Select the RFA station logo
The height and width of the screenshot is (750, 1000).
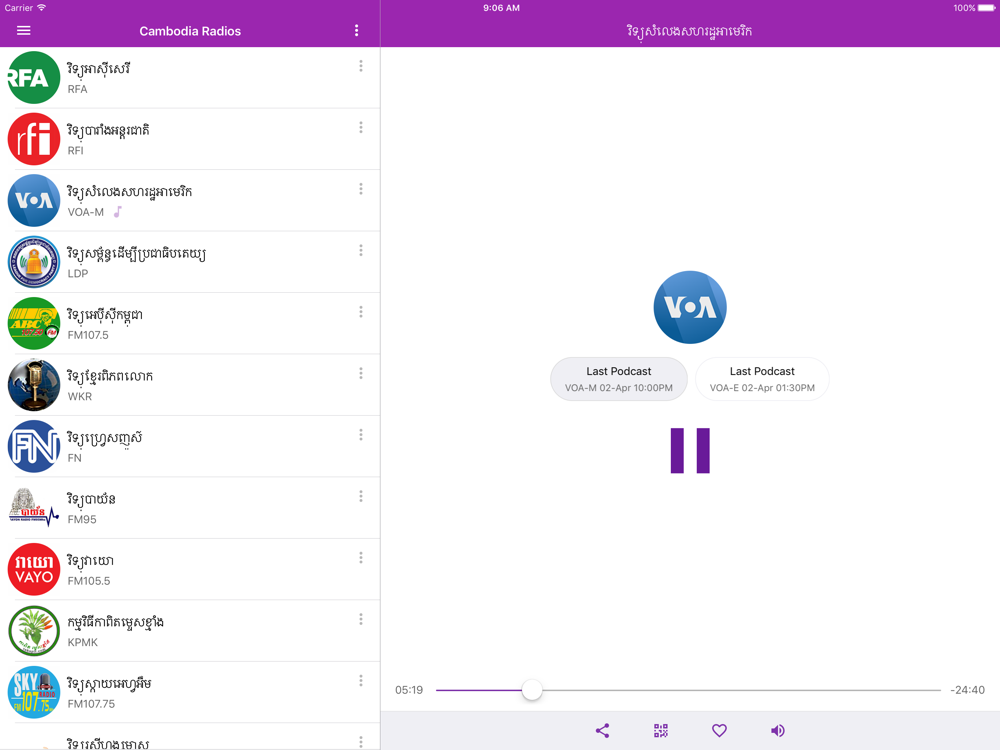(x=34, y=77)
